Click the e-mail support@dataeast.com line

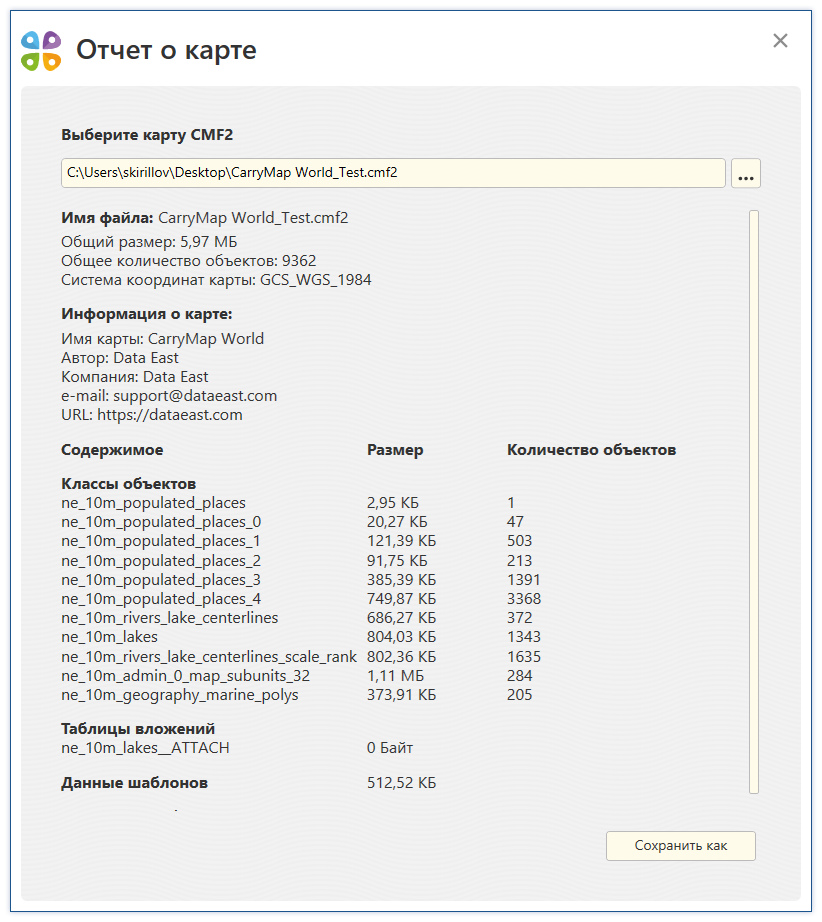click(x=169, y=396)
